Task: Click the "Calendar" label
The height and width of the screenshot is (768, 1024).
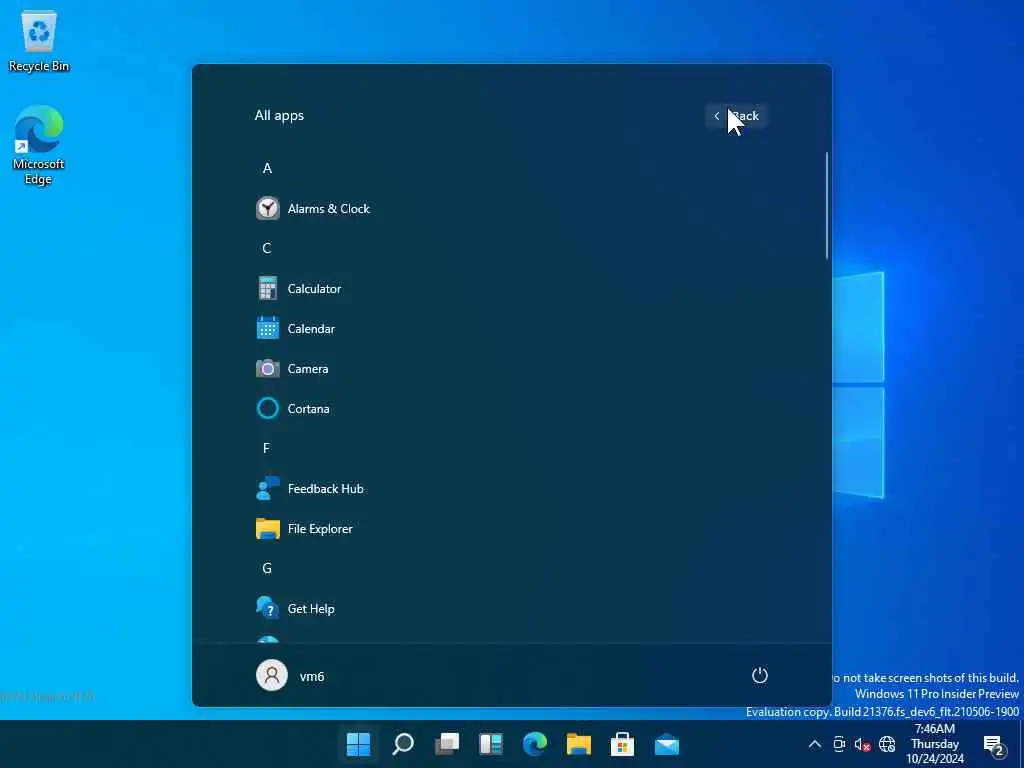Action: tap(311, 328)
